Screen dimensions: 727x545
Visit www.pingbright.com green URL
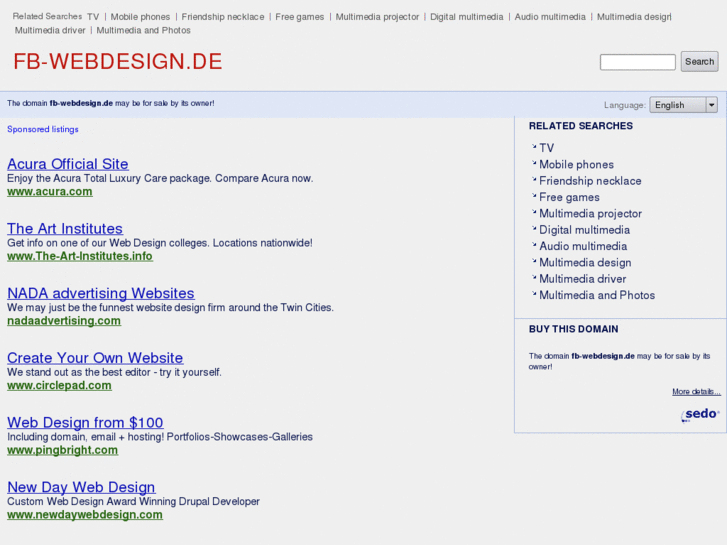[63, 450]
